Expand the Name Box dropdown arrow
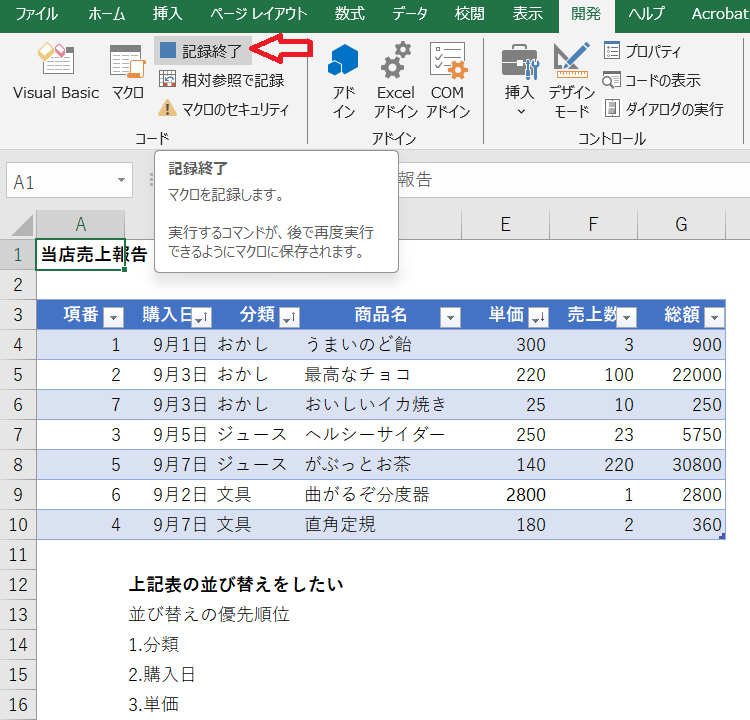Screen dimensions: 750x720 click(122, 181)
